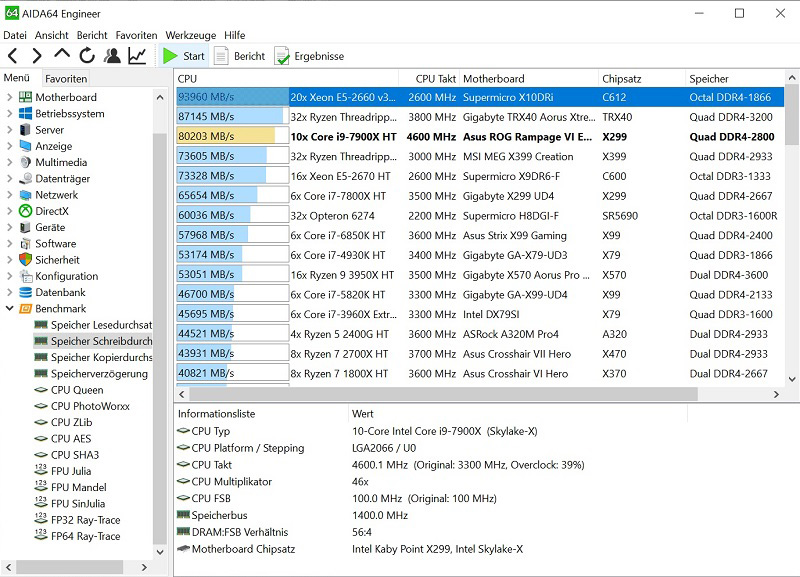Click the sidebar horizontal scrollbar right arrow
This screenshot has width=800, height=577.
[144, 567]
